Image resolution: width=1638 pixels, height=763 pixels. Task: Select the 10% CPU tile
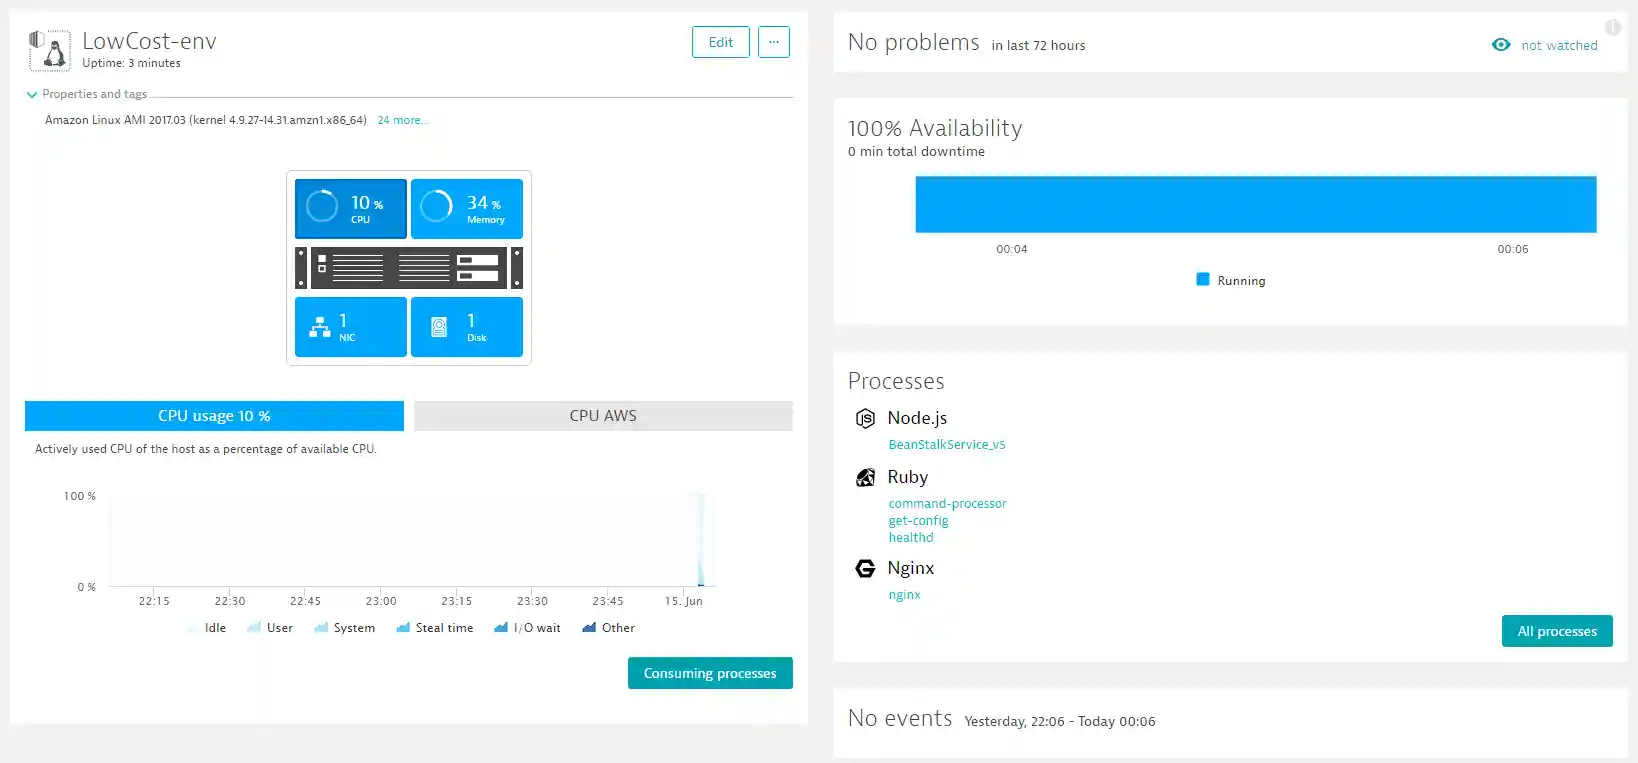(x=351, y=209)
